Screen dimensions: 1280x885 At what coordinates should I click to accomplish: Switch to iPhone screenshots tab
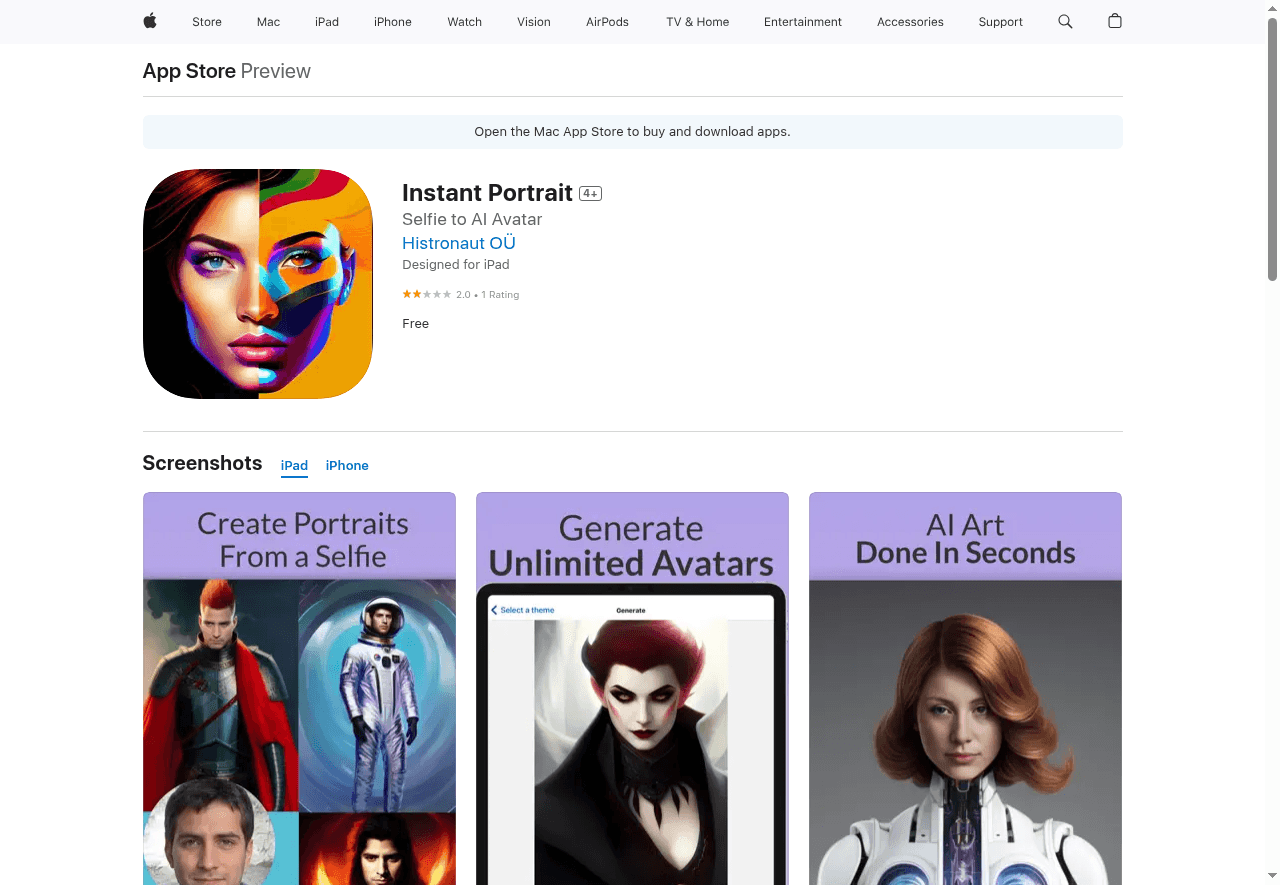coord(347,466)
